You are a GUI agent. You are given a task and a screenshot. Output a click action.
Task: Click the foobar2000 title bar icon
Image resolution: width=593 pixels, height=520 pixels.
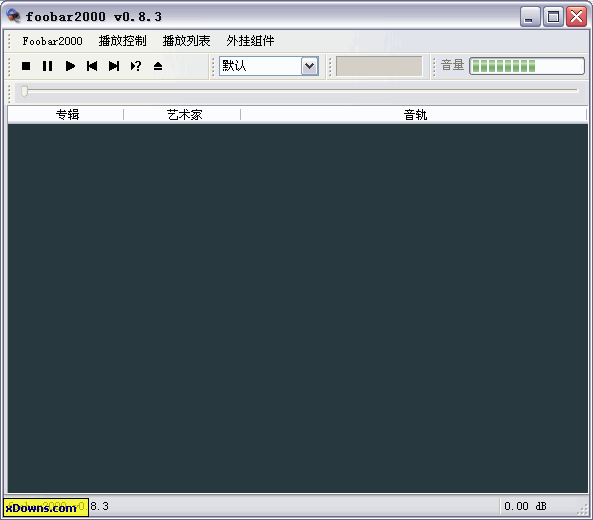tap(13, 16)
